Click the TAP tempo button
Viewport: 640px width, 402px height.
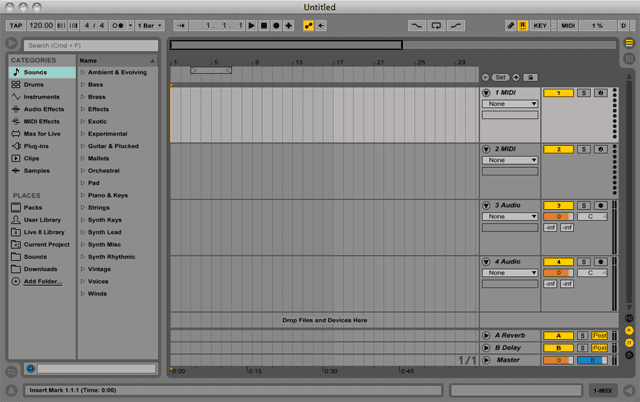(16, 26)
